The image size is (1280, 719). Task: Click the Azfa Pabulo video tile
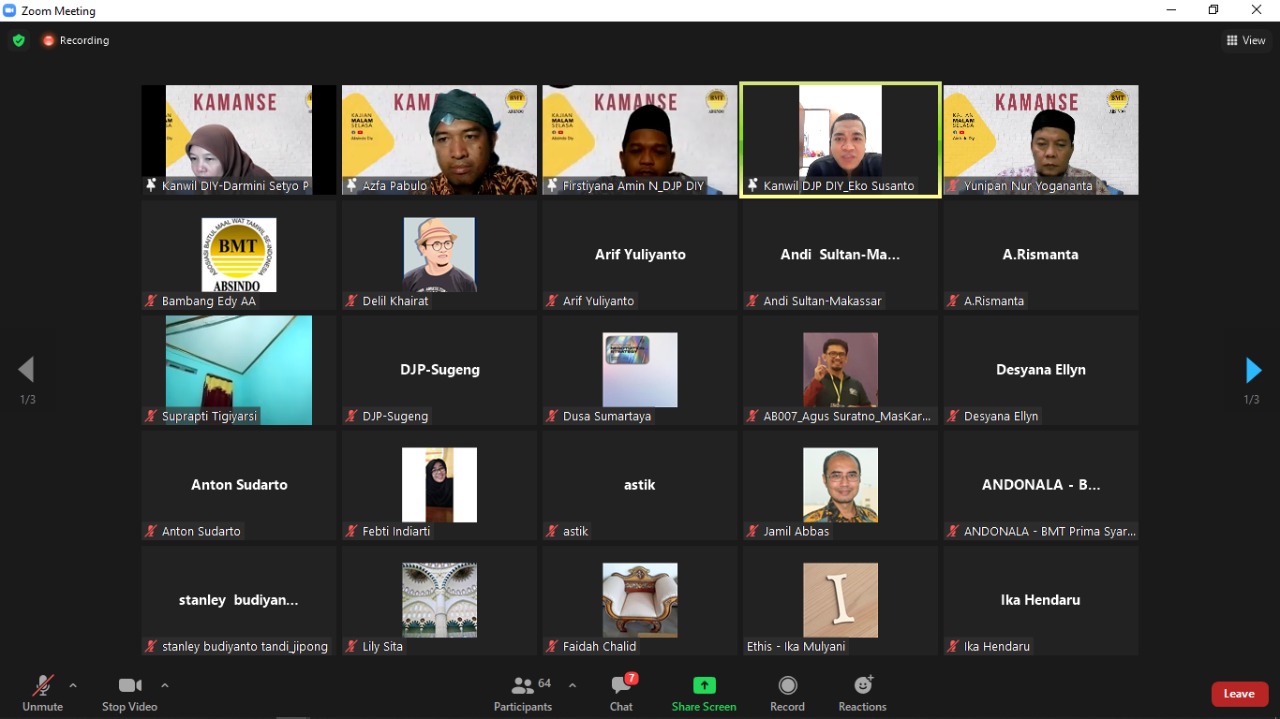(439, 139)
